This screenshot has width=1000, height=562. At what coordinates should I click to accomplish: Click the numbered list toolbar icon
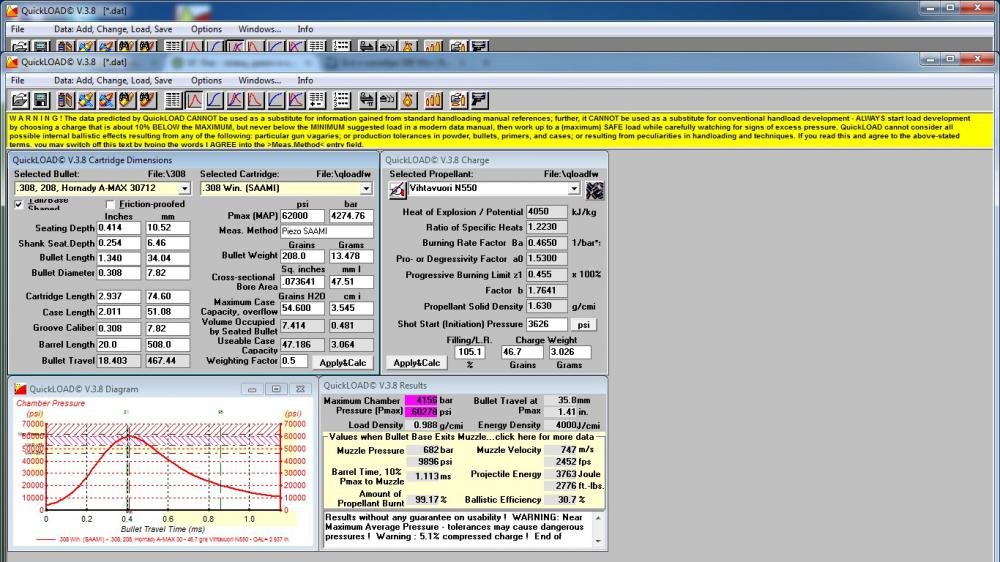(x=342, y=100)
